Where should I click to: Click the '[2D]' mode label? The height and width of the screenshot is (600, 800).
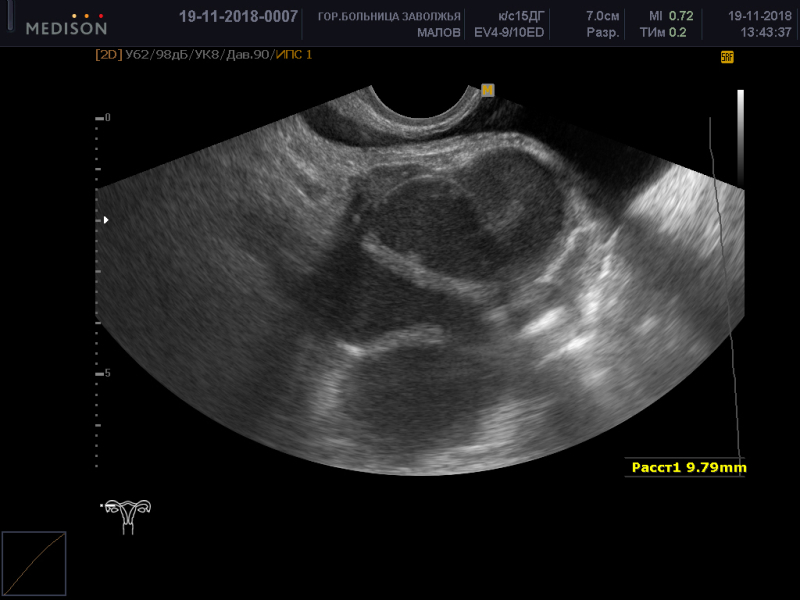109,55
